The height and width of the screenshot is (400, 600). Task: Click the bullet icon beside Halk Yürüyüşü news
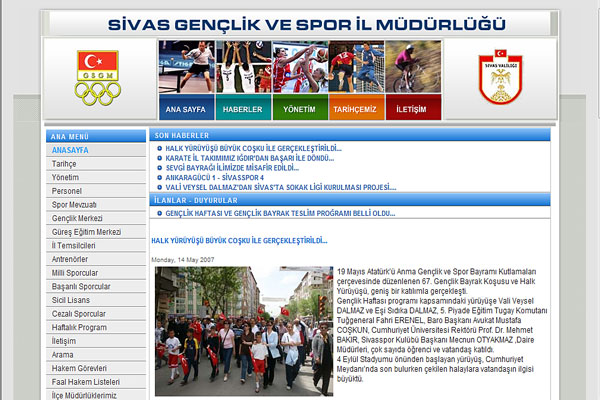(x=159, y=148)
